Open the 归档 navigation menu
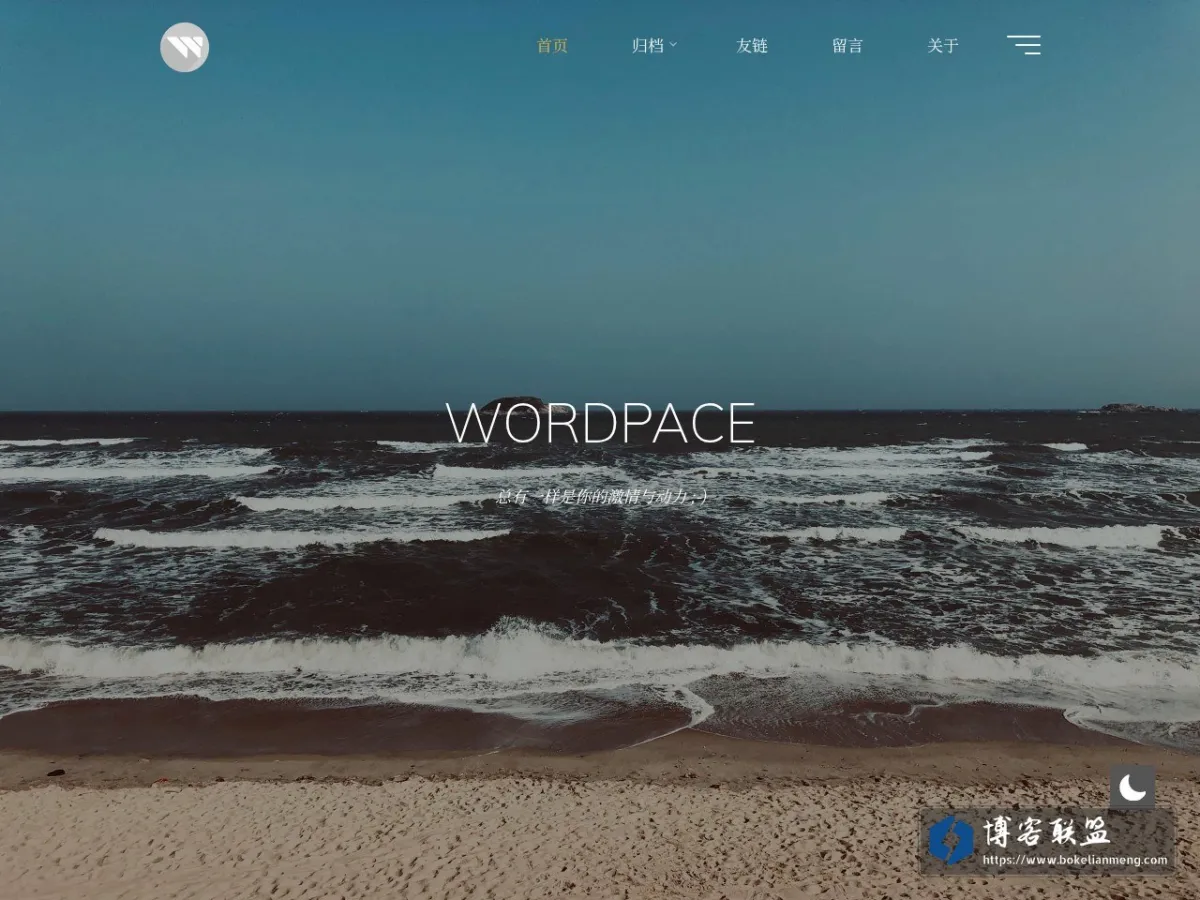 648,45
